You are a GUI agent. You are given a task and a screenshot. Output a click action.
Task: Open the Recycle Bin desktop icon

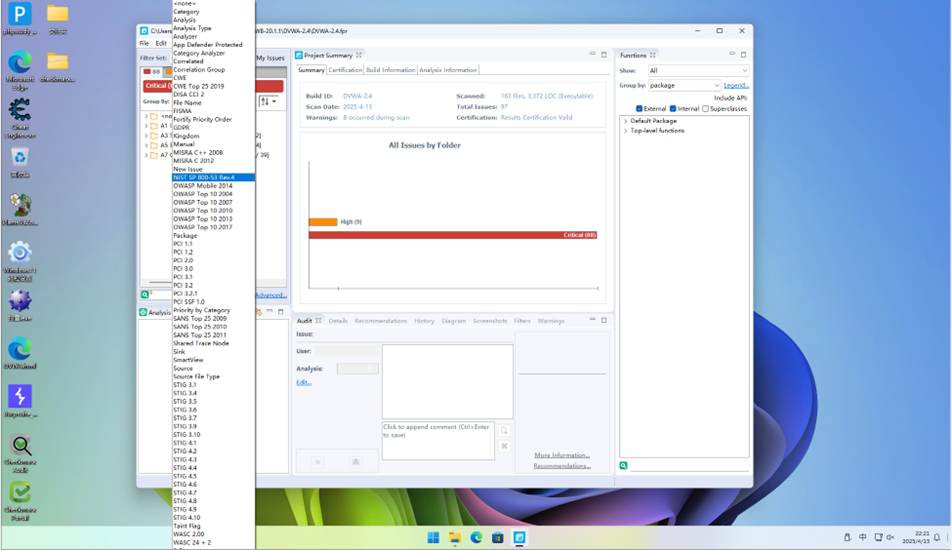coord(20,163)
